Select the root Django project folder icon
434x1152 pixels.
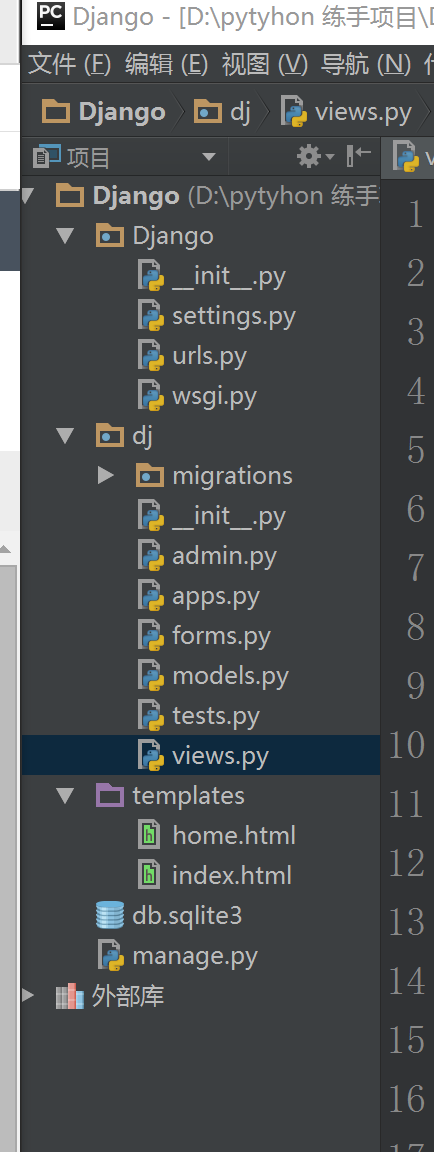coord(70,195)
